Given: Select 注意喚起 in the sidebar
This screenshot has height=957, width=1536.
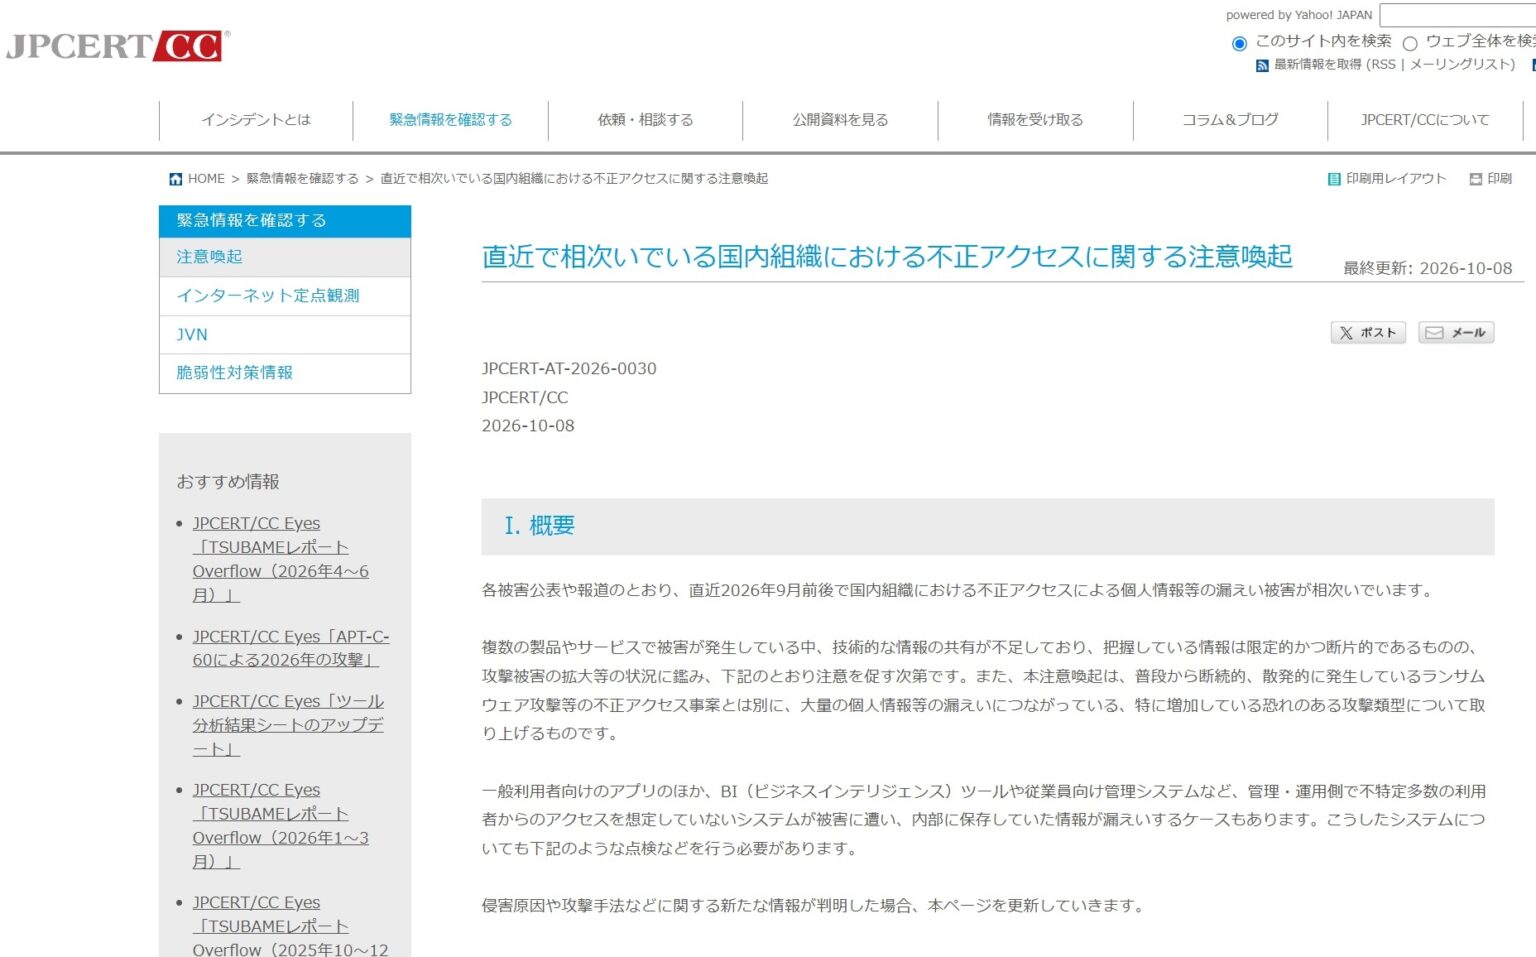Looking at the screenshot, I should (285, 257).
